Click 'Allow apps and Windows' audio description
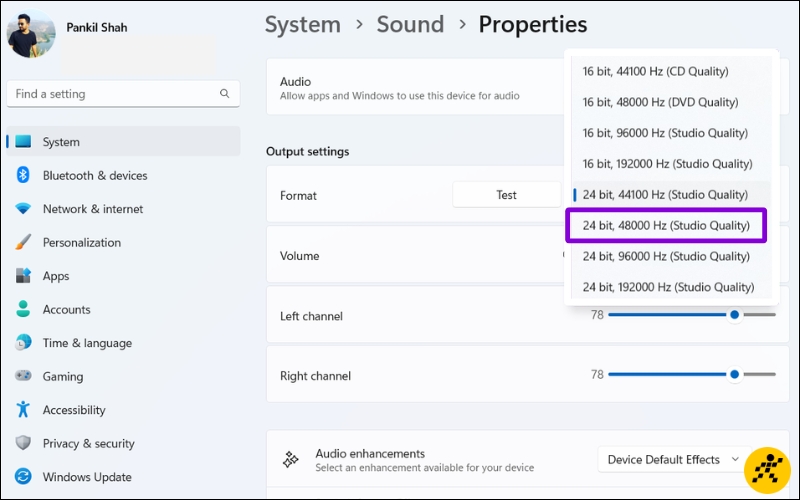The height and width of the screenshot is (500, 800). [x=399, y=96]
